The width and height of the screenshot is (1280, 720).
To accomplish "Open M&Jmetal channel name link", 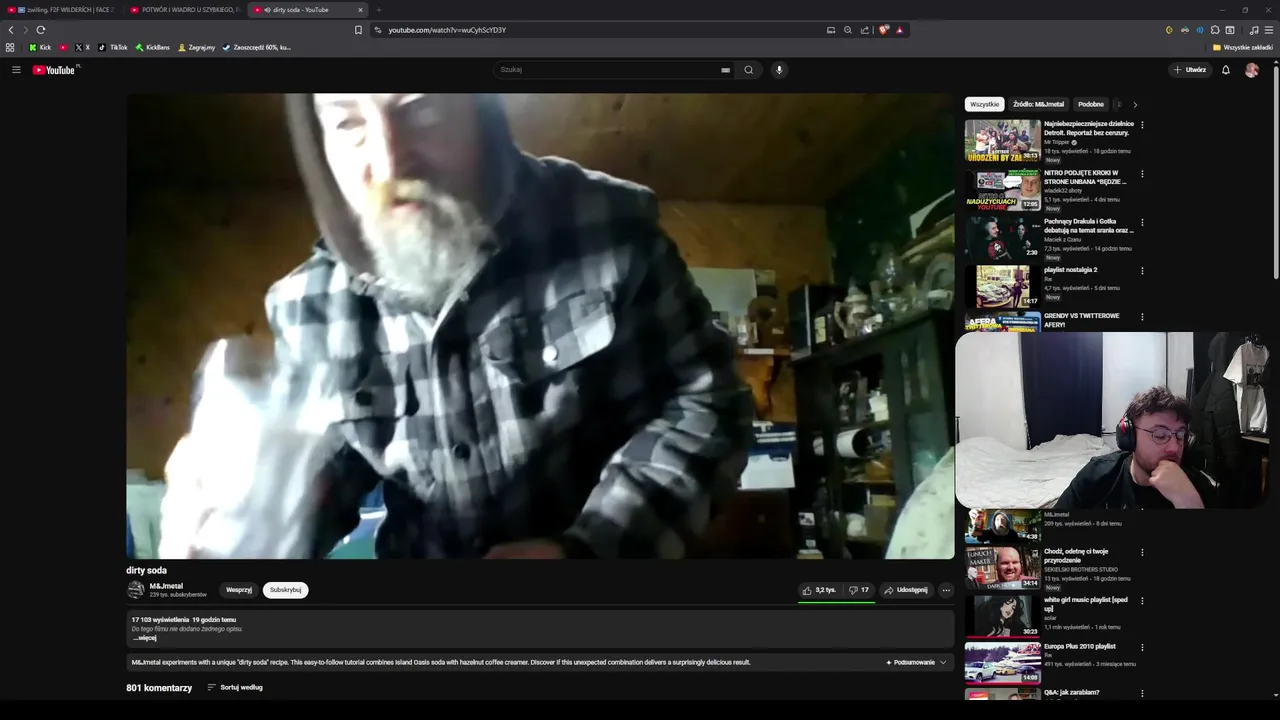I will pyautogui.click(x=166, y=586).
